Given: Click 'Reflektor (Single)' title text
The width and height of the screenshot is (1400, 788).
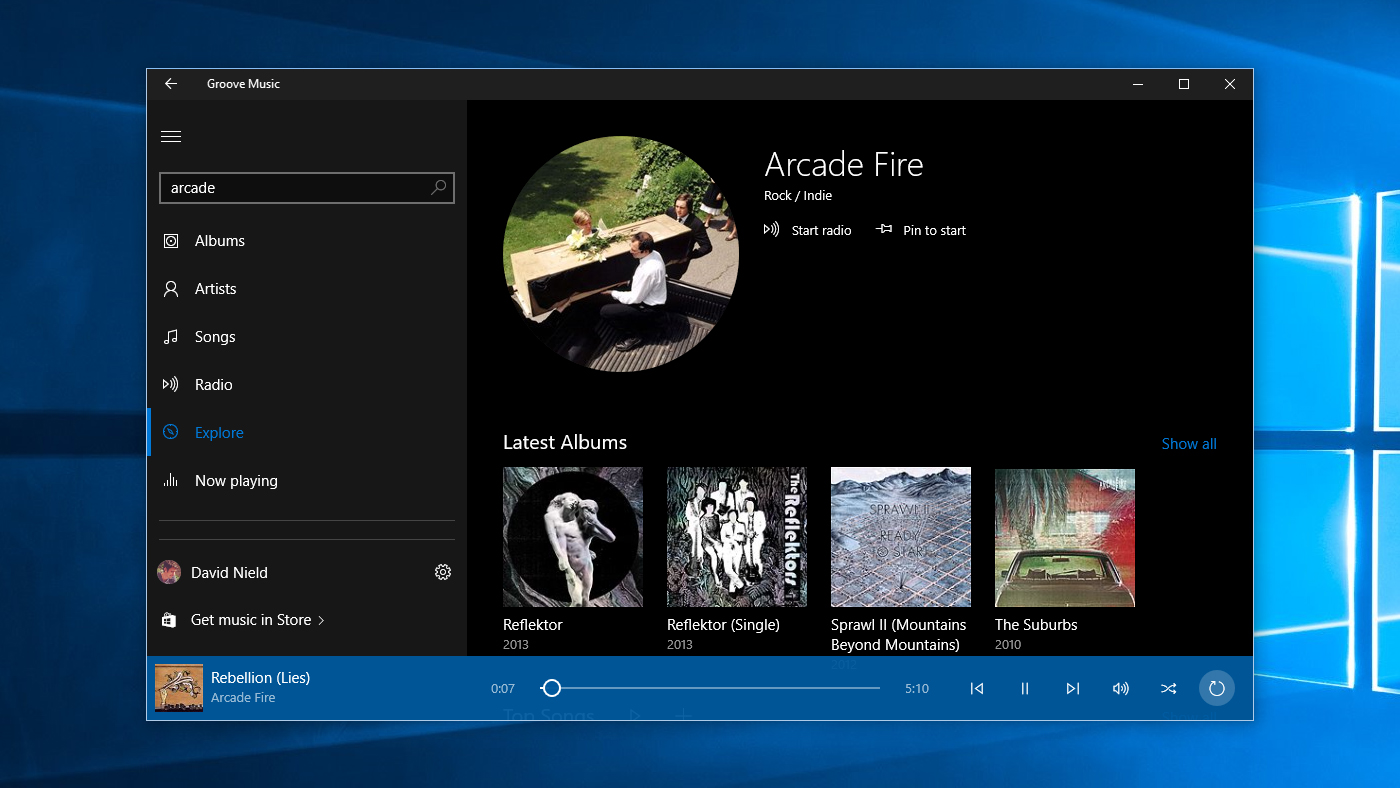Looking at the screenshot, I should (x=723, y=624).
